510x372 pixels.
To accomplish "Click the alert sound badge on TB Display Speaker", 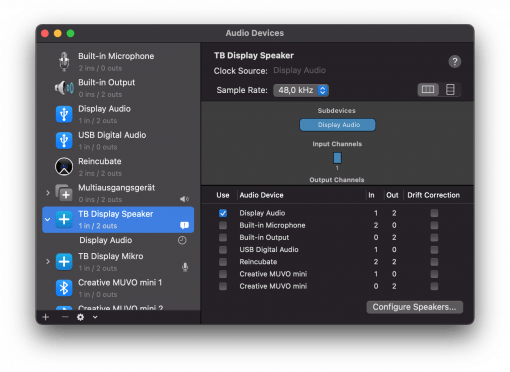I will (x=184, y=226).
